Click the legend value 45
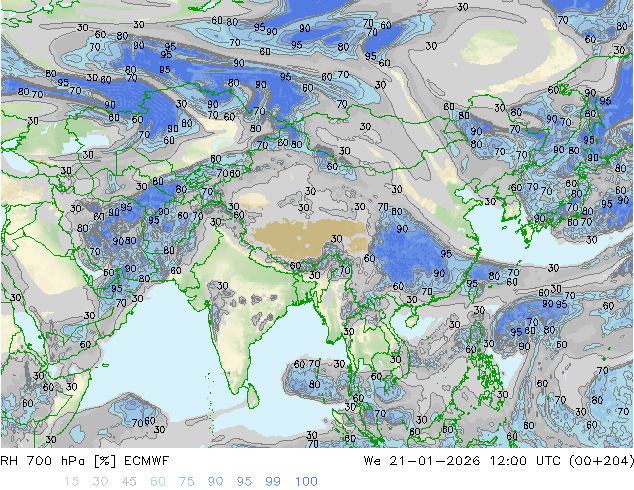The image size is (634, 490). pyautogui.click(x=129, y=482)
